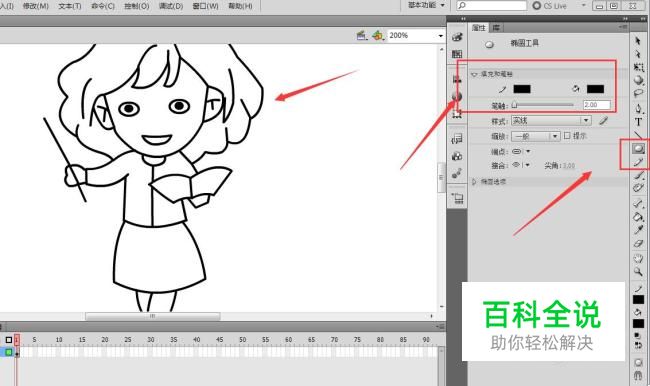Click the Edit Scene clapperboard icon
The image size is (650, 386).
(361, 36)
